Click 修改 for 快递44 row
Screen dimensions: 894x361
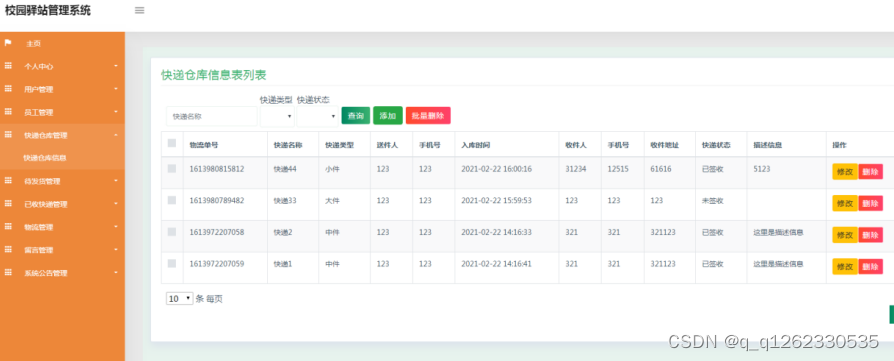click(x=845, y=172)
